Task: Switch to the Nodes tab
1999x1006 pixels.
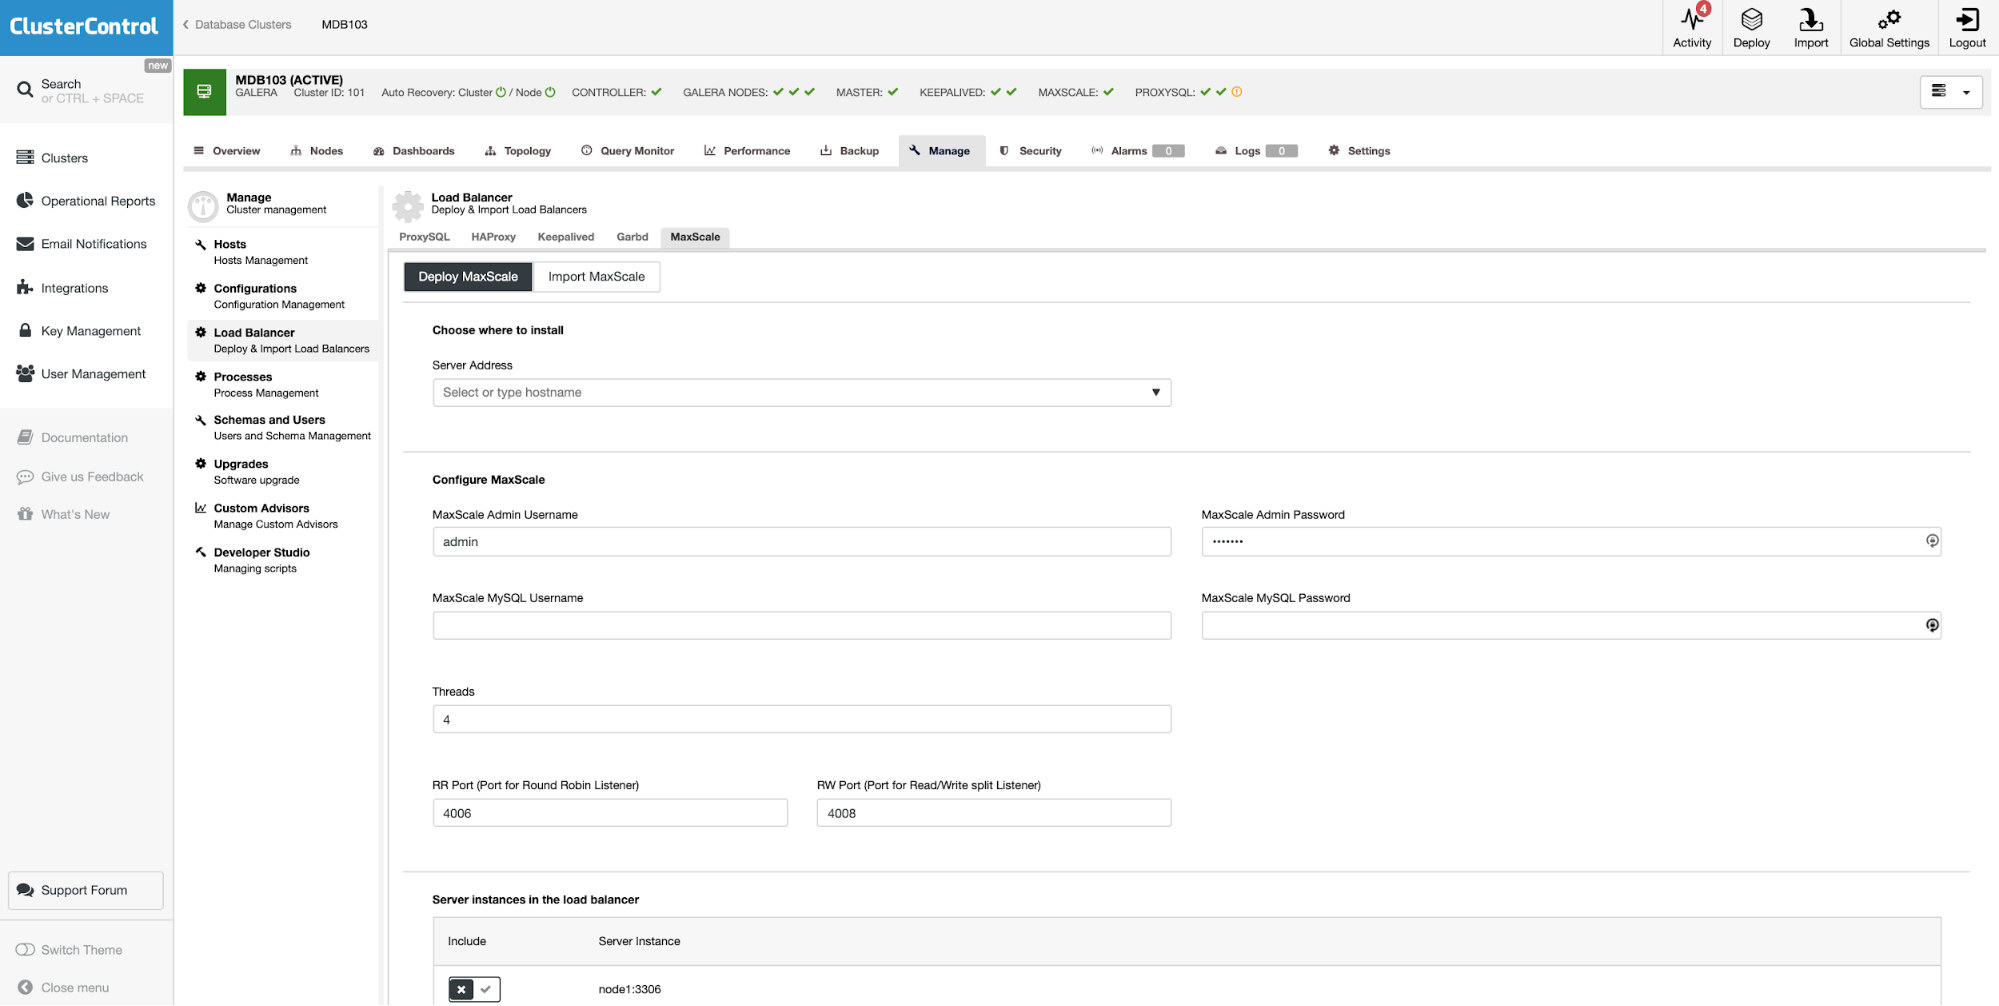Action: [317, 151]
